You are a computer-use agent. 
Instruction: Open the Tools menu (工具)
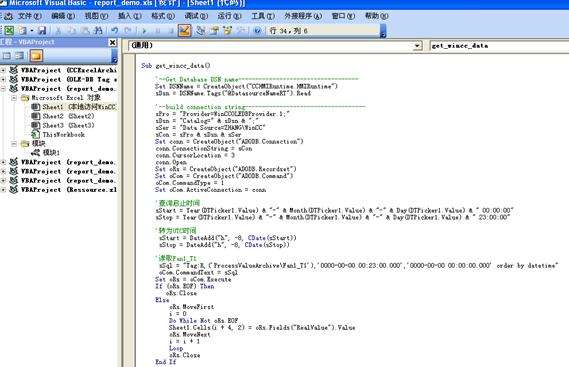tap(263, 16)
